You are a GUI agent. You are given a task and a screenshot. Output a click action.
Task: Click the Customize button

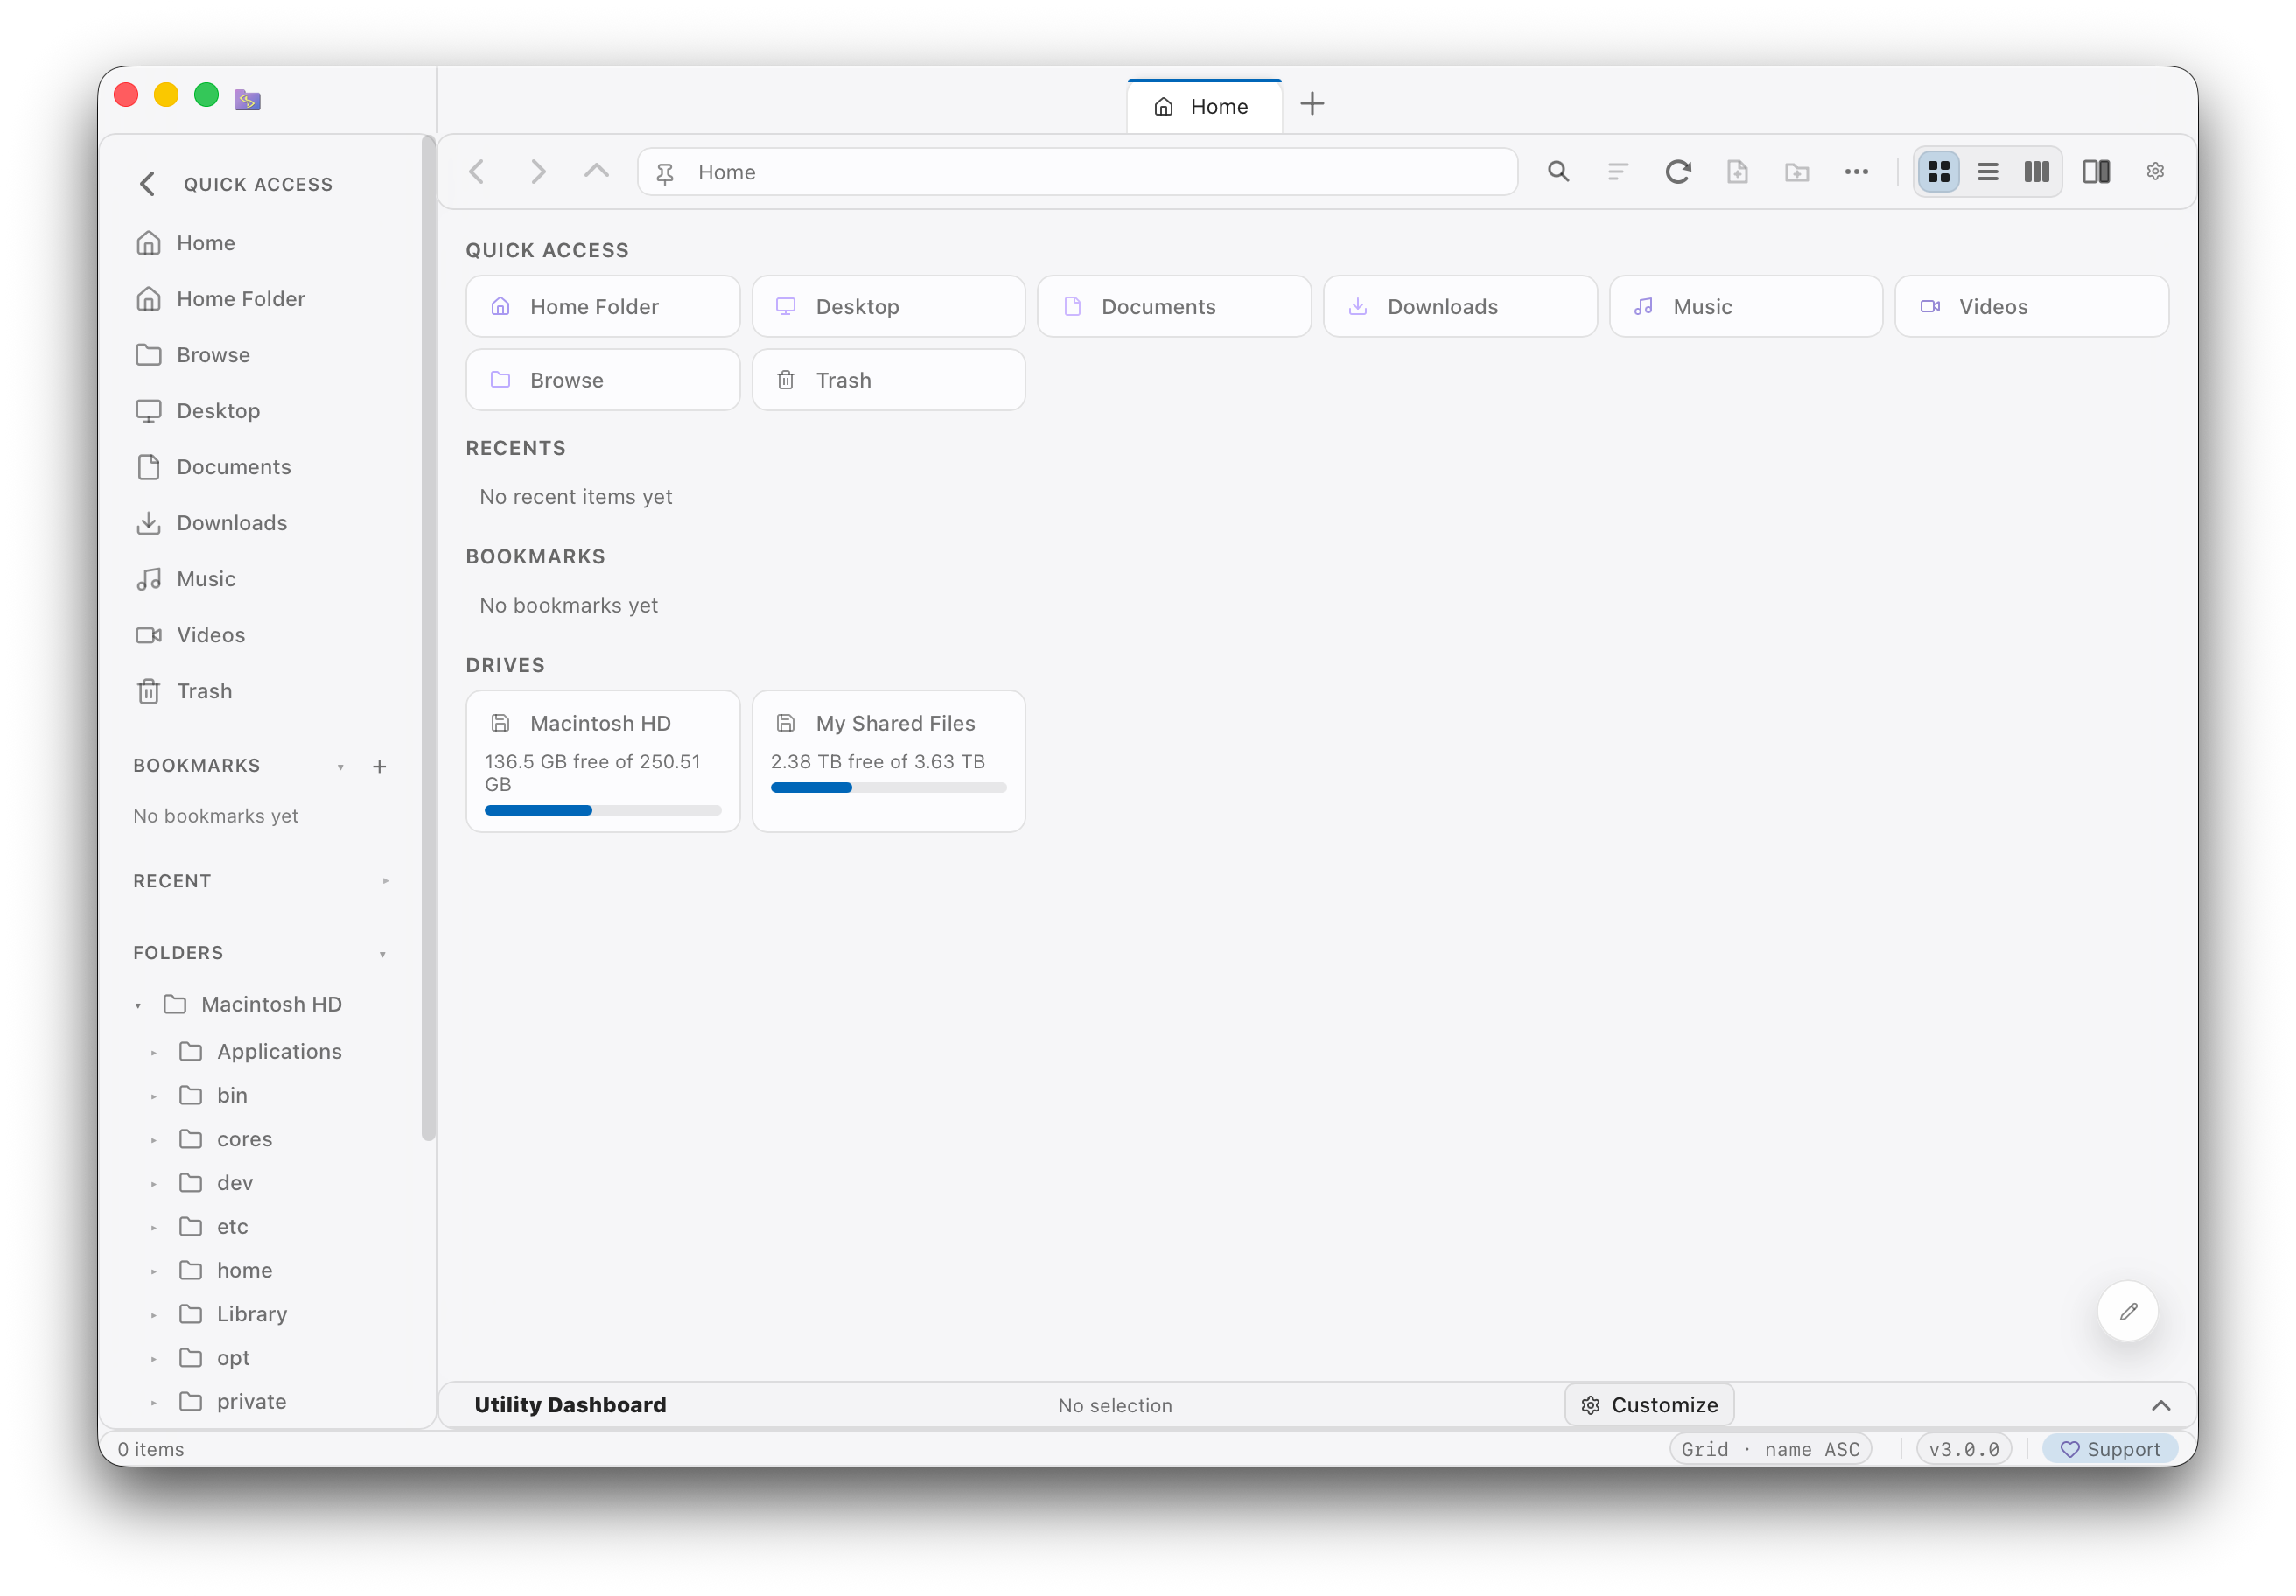click(x=1650, y=1405)
